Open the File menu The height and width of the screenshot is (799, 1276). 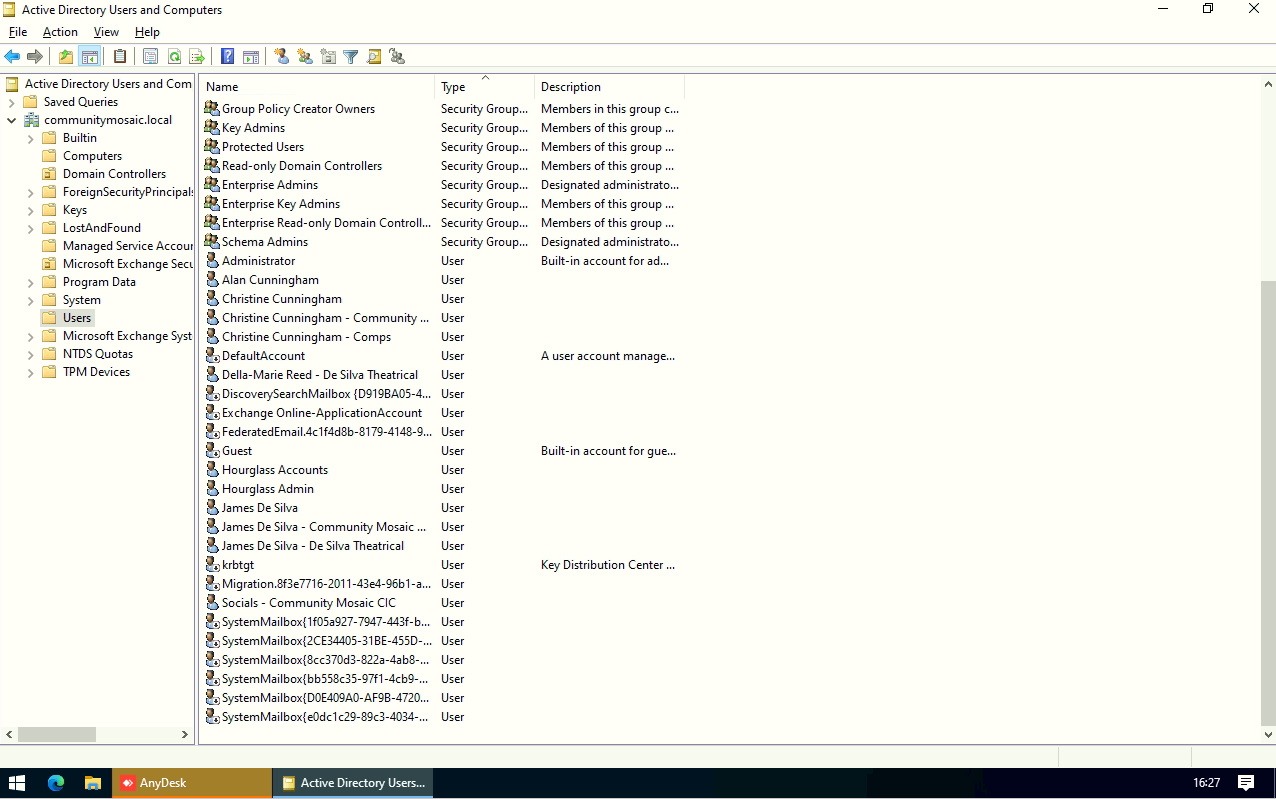[x=18, y=32]
